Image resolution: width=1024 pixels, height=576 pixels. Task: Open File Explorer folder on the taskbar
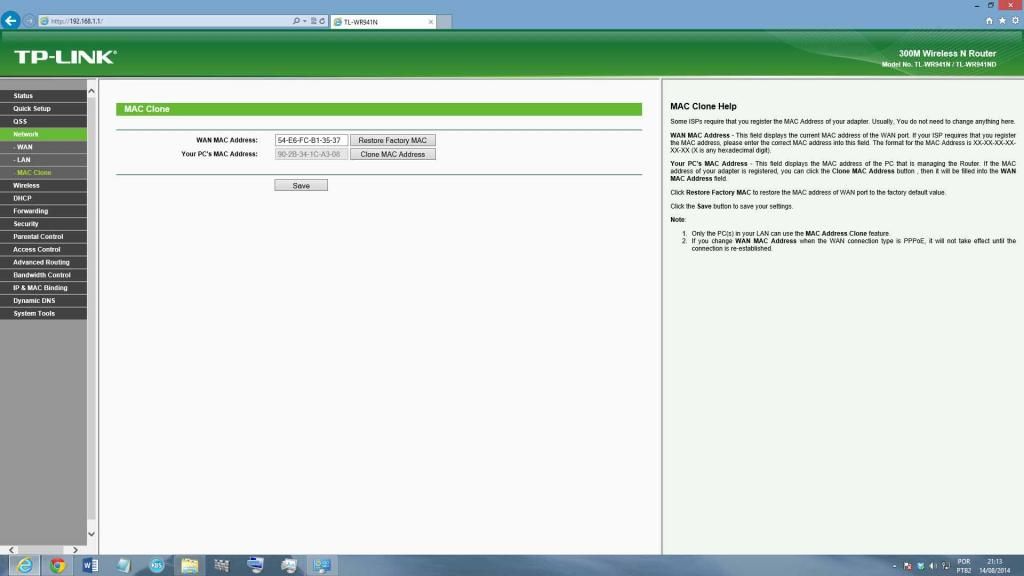click(x=189, y=566)
